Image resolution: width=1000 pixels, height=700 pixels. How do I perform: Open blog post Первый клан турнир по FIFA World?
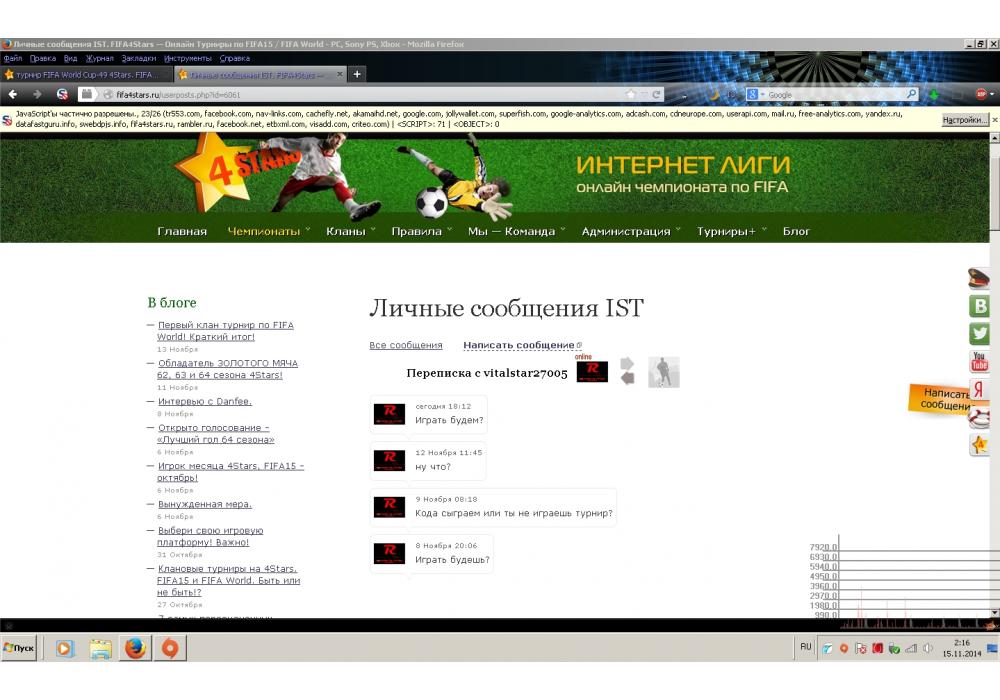pos(225,331)
